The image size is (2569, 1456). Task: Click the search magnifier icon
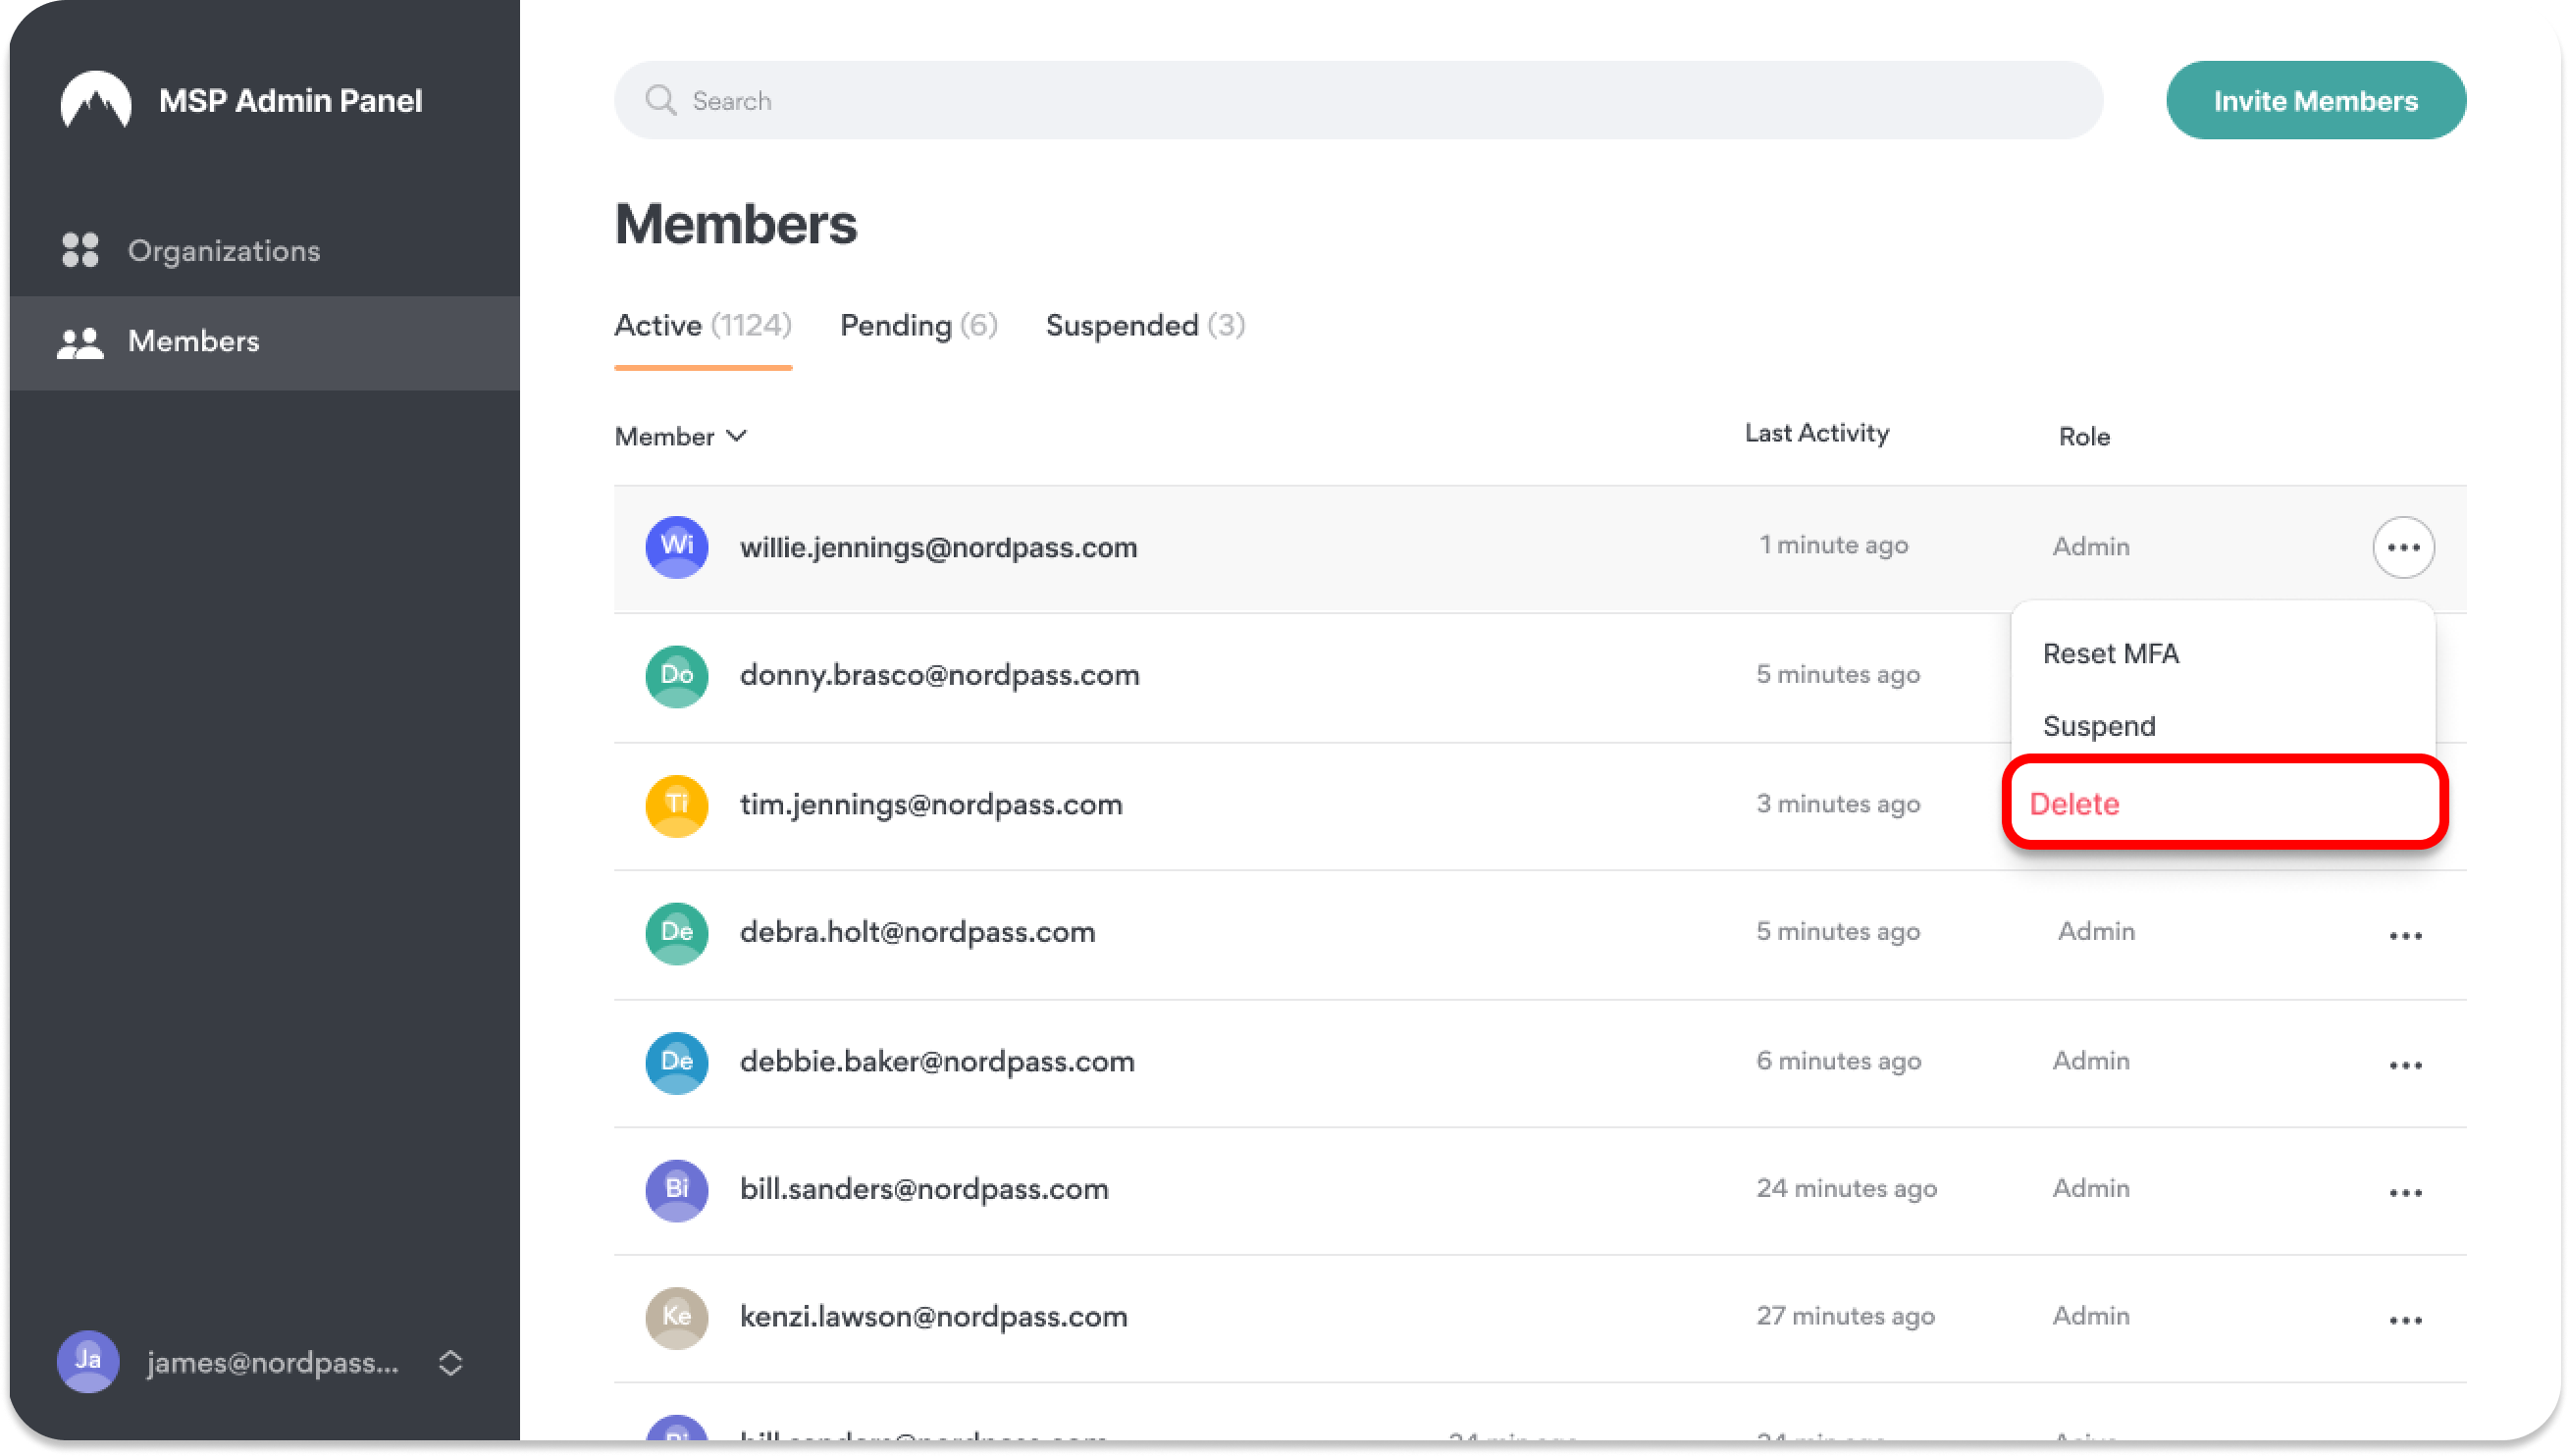click(660, 100)
